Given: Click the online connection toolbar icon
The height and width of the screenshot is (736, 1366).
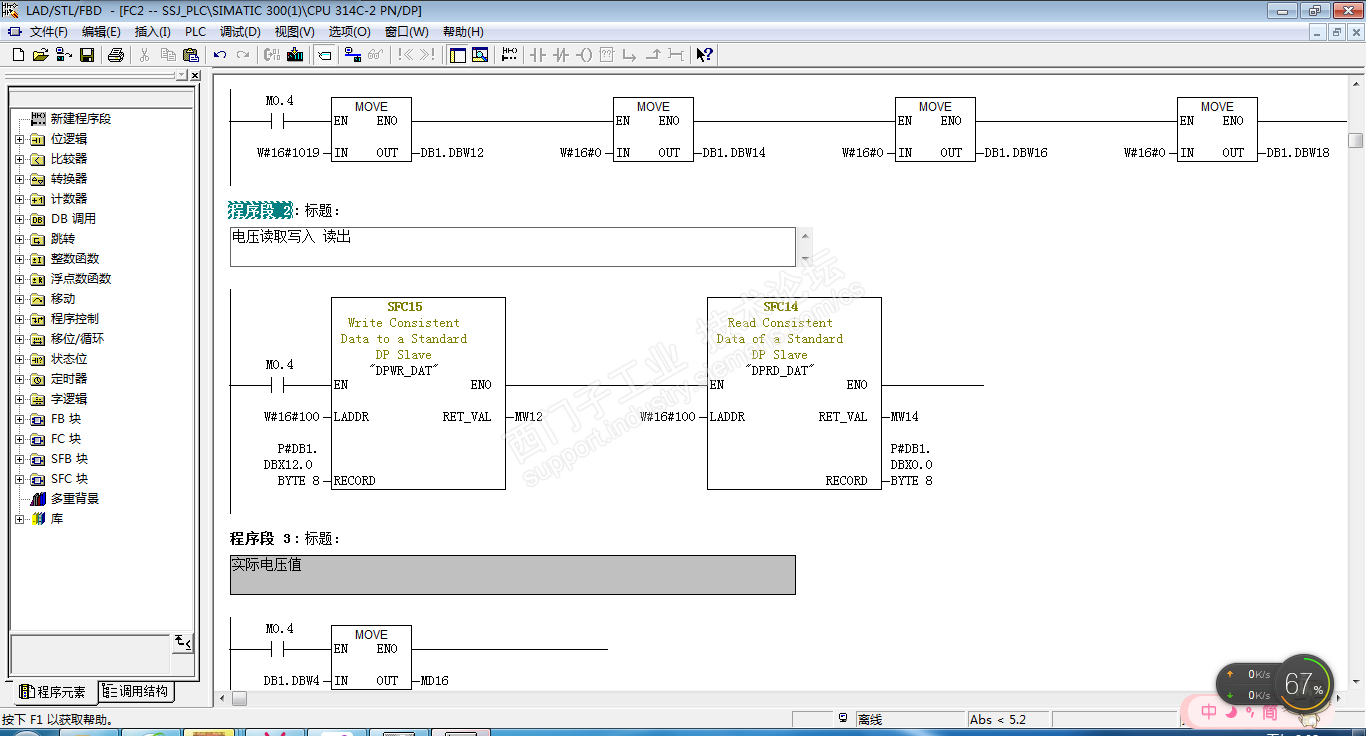Looking at the screenshot, I should coord(353,55).
